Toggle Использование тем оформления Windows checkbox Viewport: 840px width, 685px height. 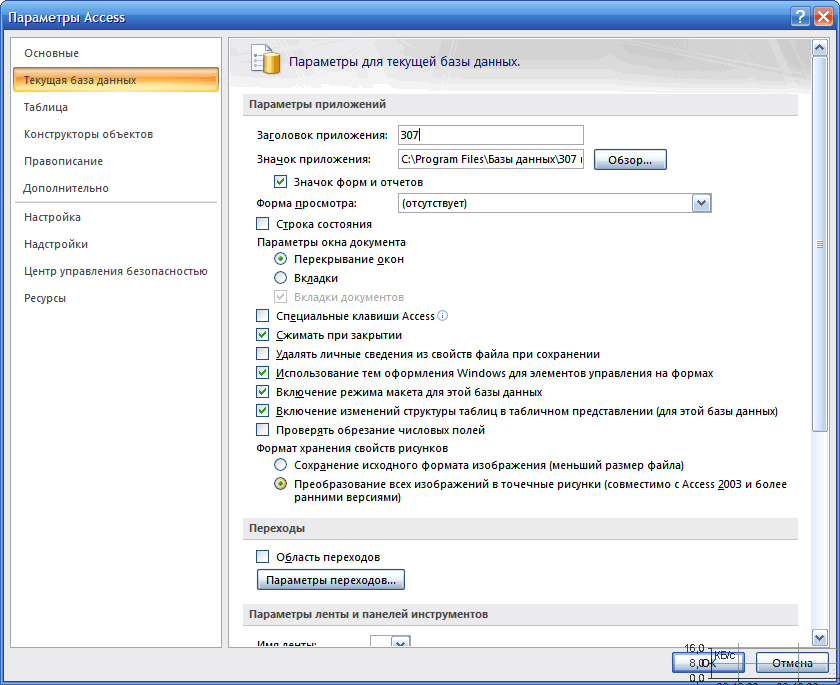[262, 373]
